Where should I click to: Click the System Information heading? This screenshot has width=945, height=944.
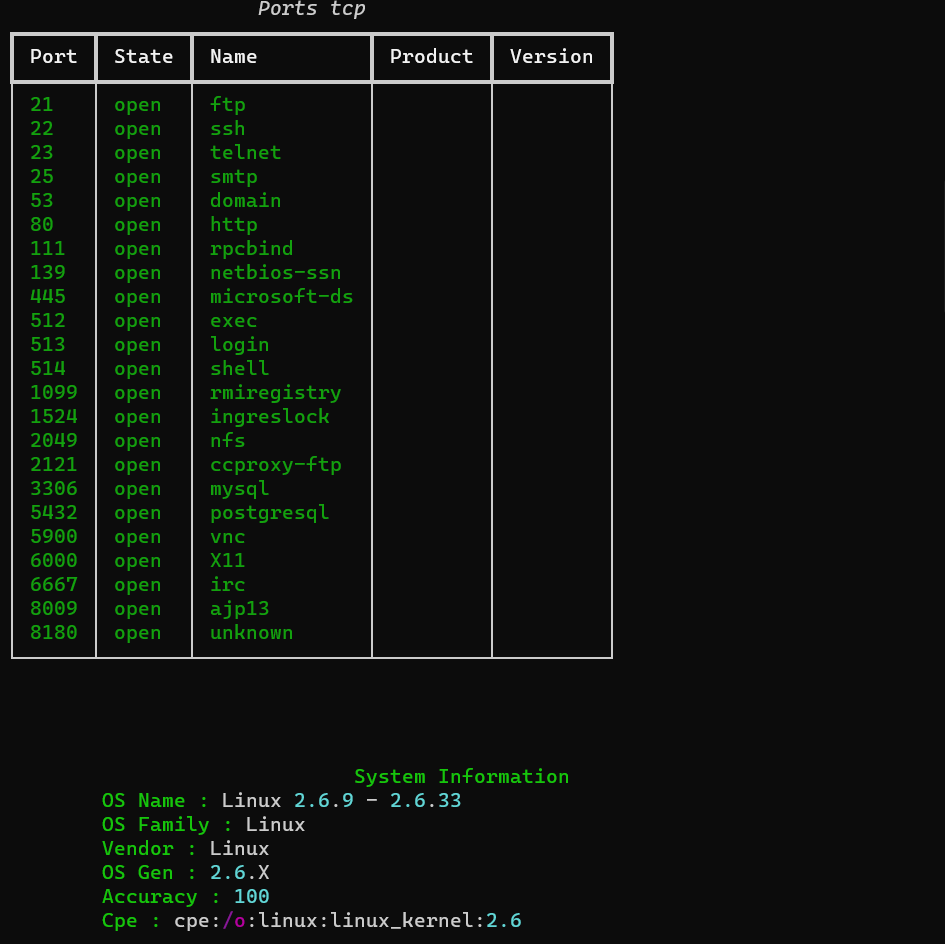[462, 776]
